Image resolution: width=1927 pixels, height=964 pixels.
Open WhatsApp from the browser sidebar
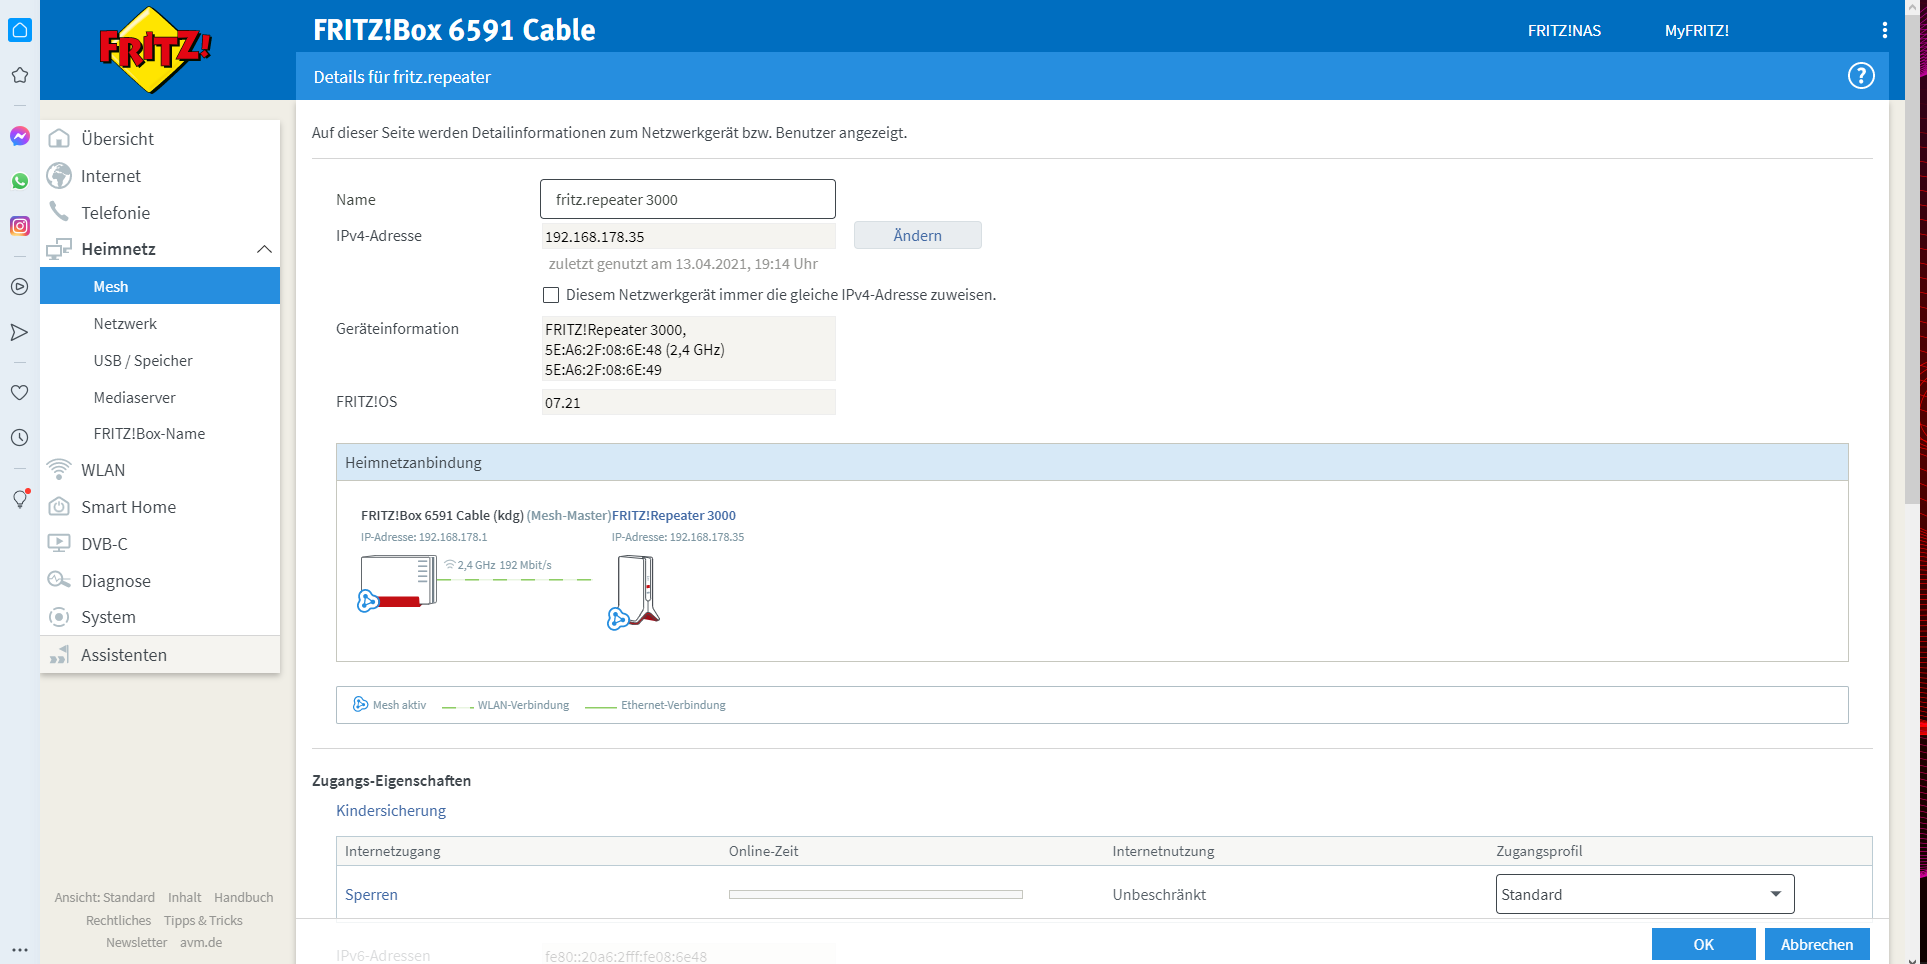tap(20, 181)
